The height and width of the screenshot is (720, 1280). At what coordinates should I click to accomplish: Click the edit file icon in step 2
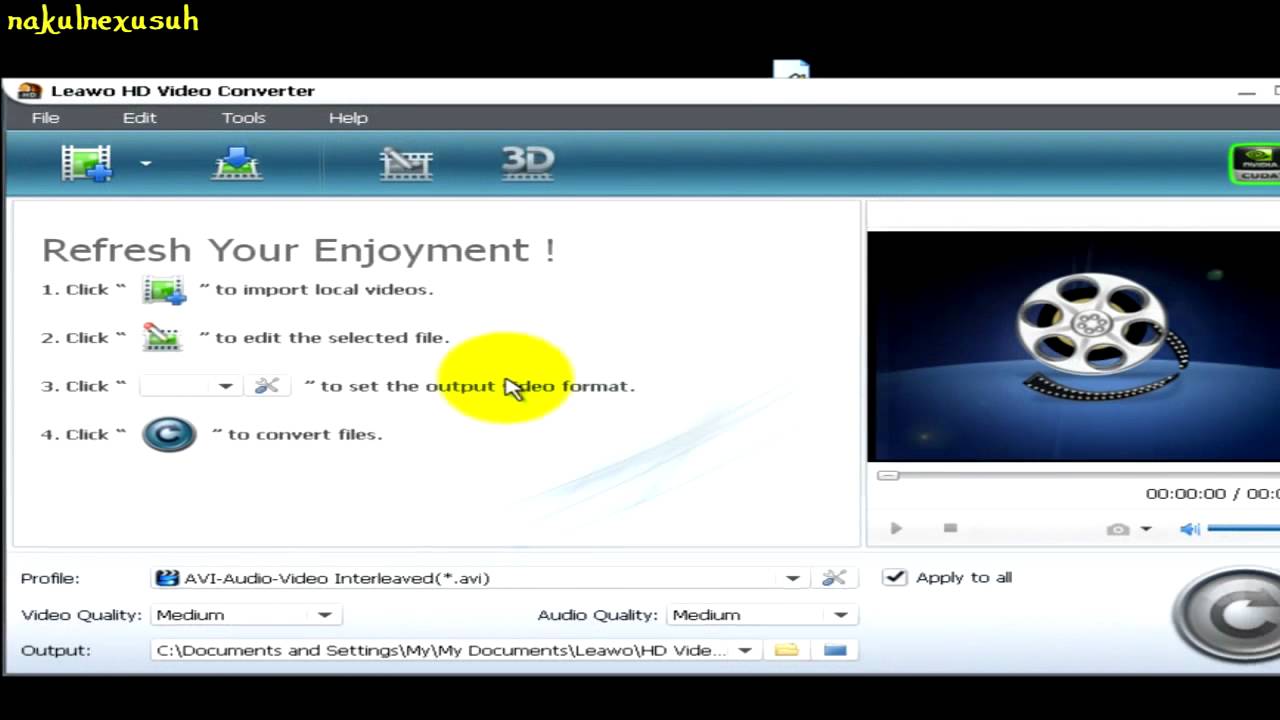click(x=162, y=337)
